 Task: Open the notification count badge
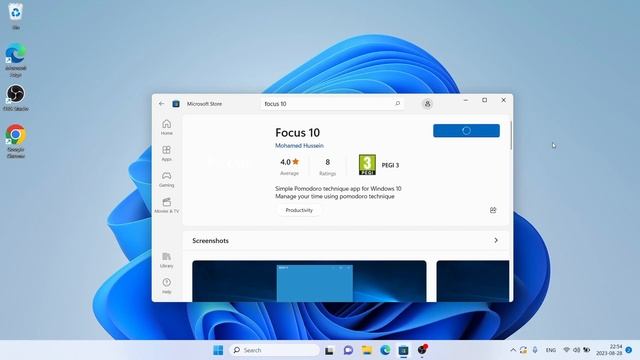[x=629, y=350]
